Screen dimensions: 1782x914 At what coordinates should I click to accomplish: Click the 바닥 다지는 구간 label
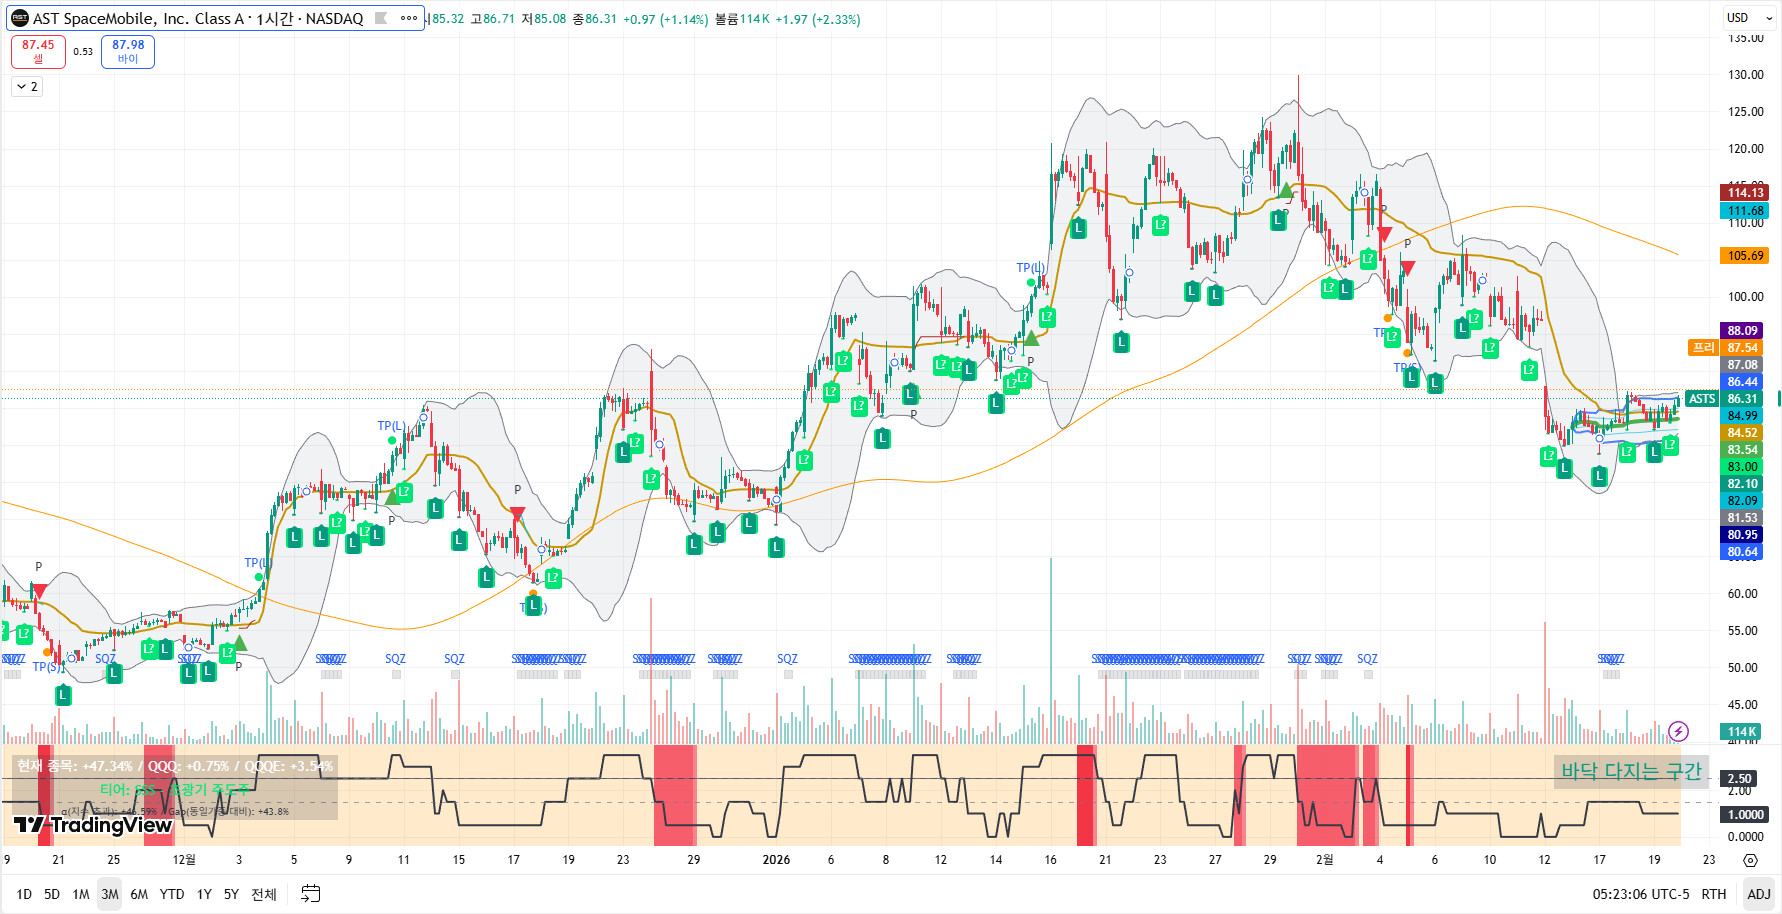point(1631,771)
